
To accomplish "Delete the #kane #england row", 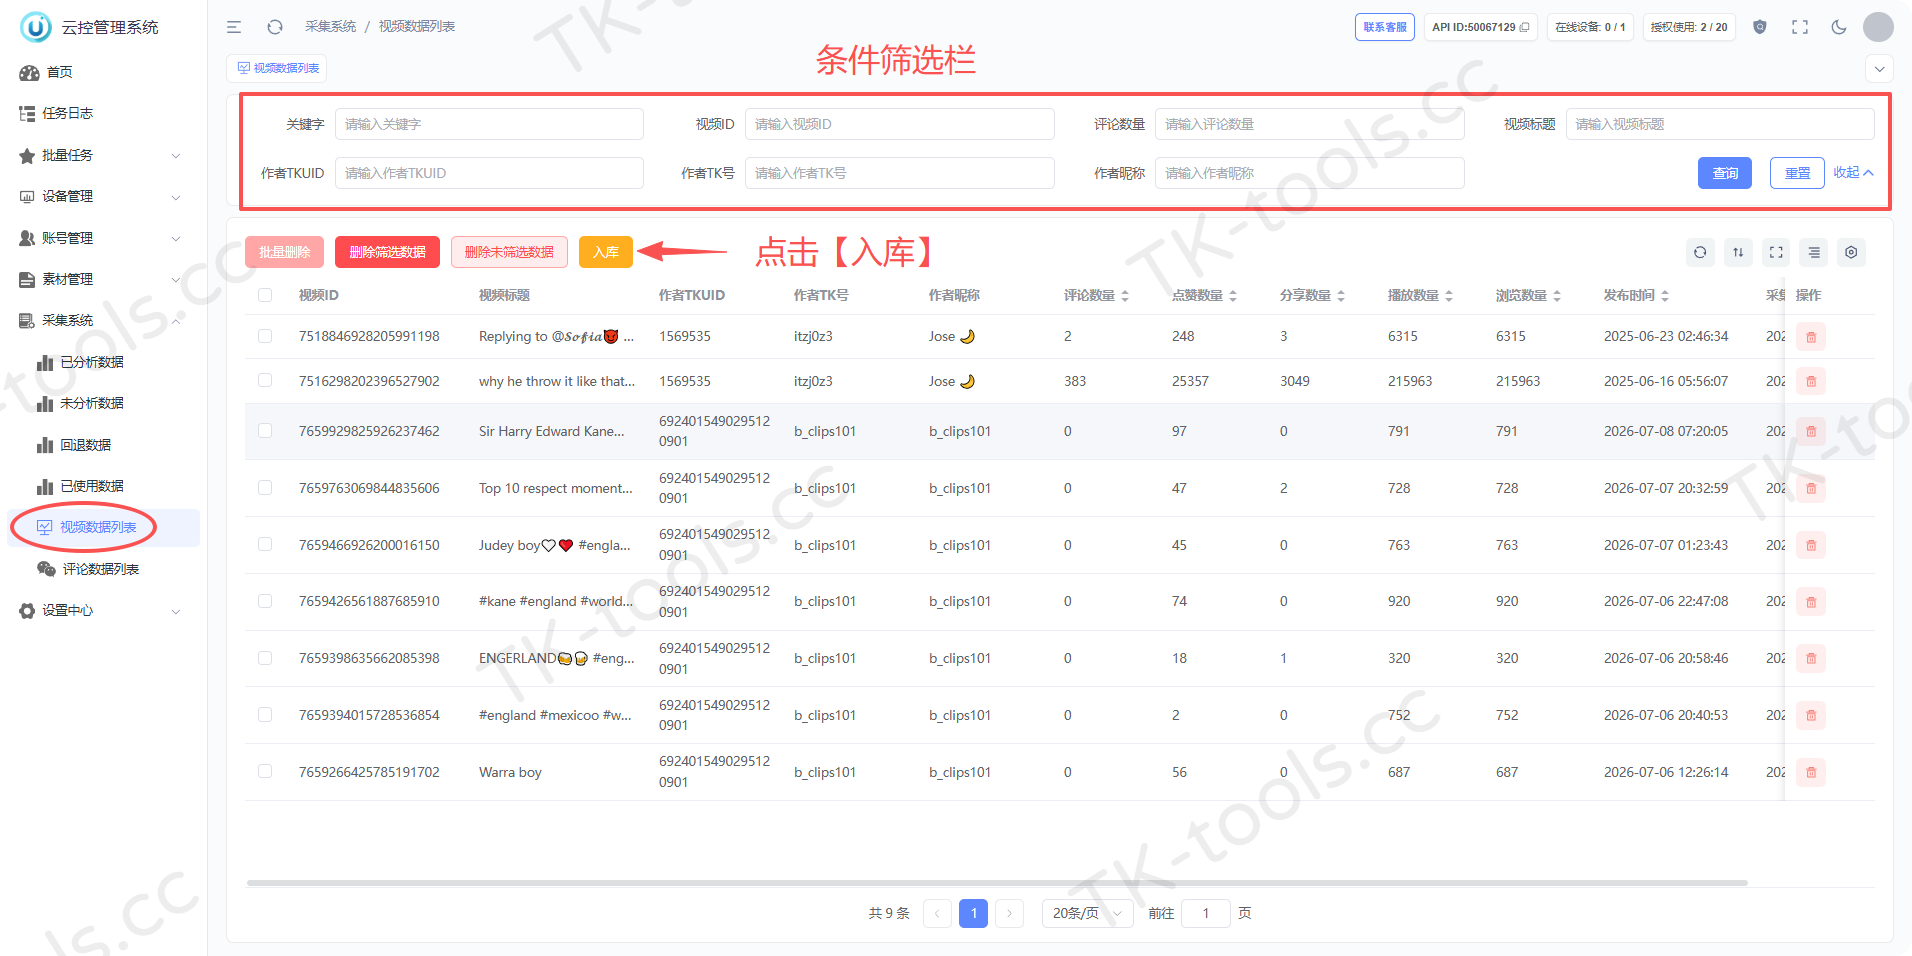I will (1811, 601).
